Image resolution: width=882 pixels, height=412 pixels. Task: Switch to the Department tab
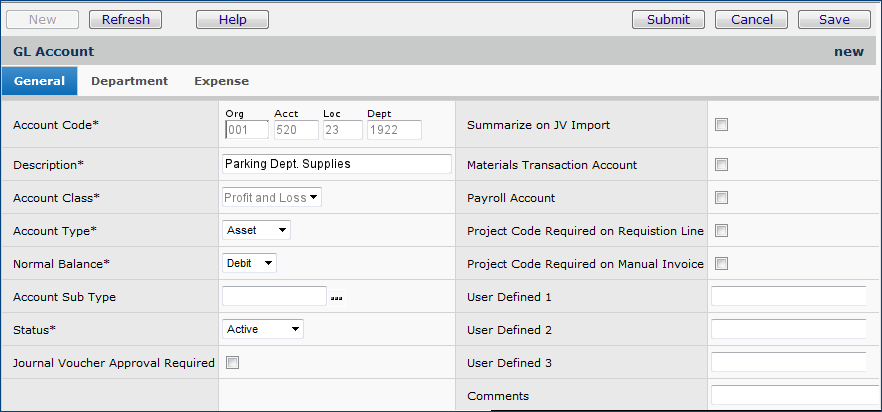pyautogui.click(x=129, y=81)
